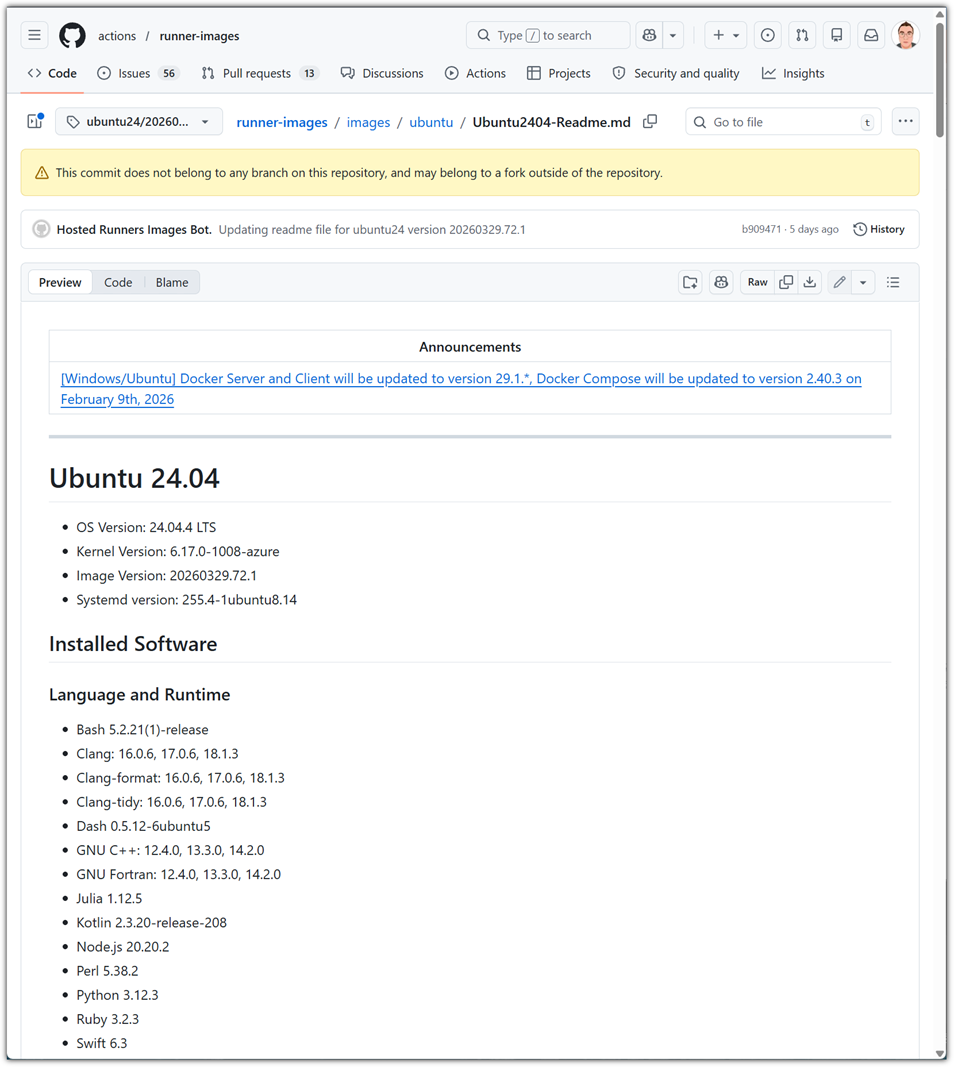The height and width of the screenshot is (1067, 954).
Task: Open the ubuntu24 tag branch selector
Action: point(139,122)
